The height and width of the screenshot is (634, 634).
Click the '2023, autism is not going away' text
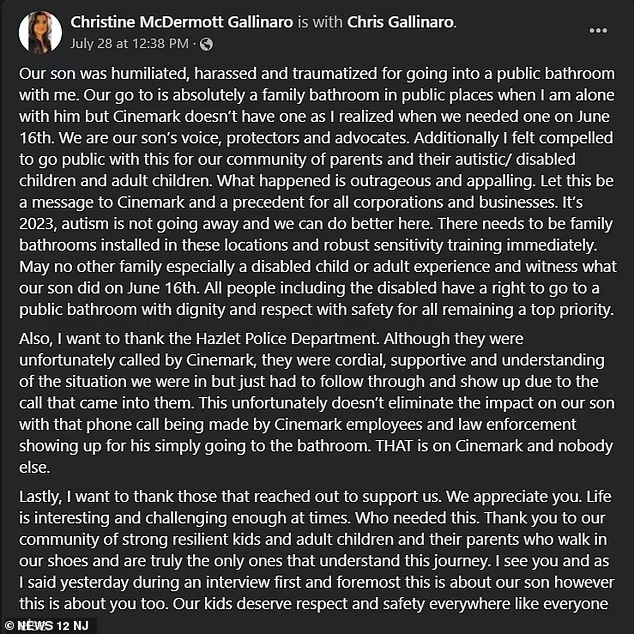pos(129,224)
